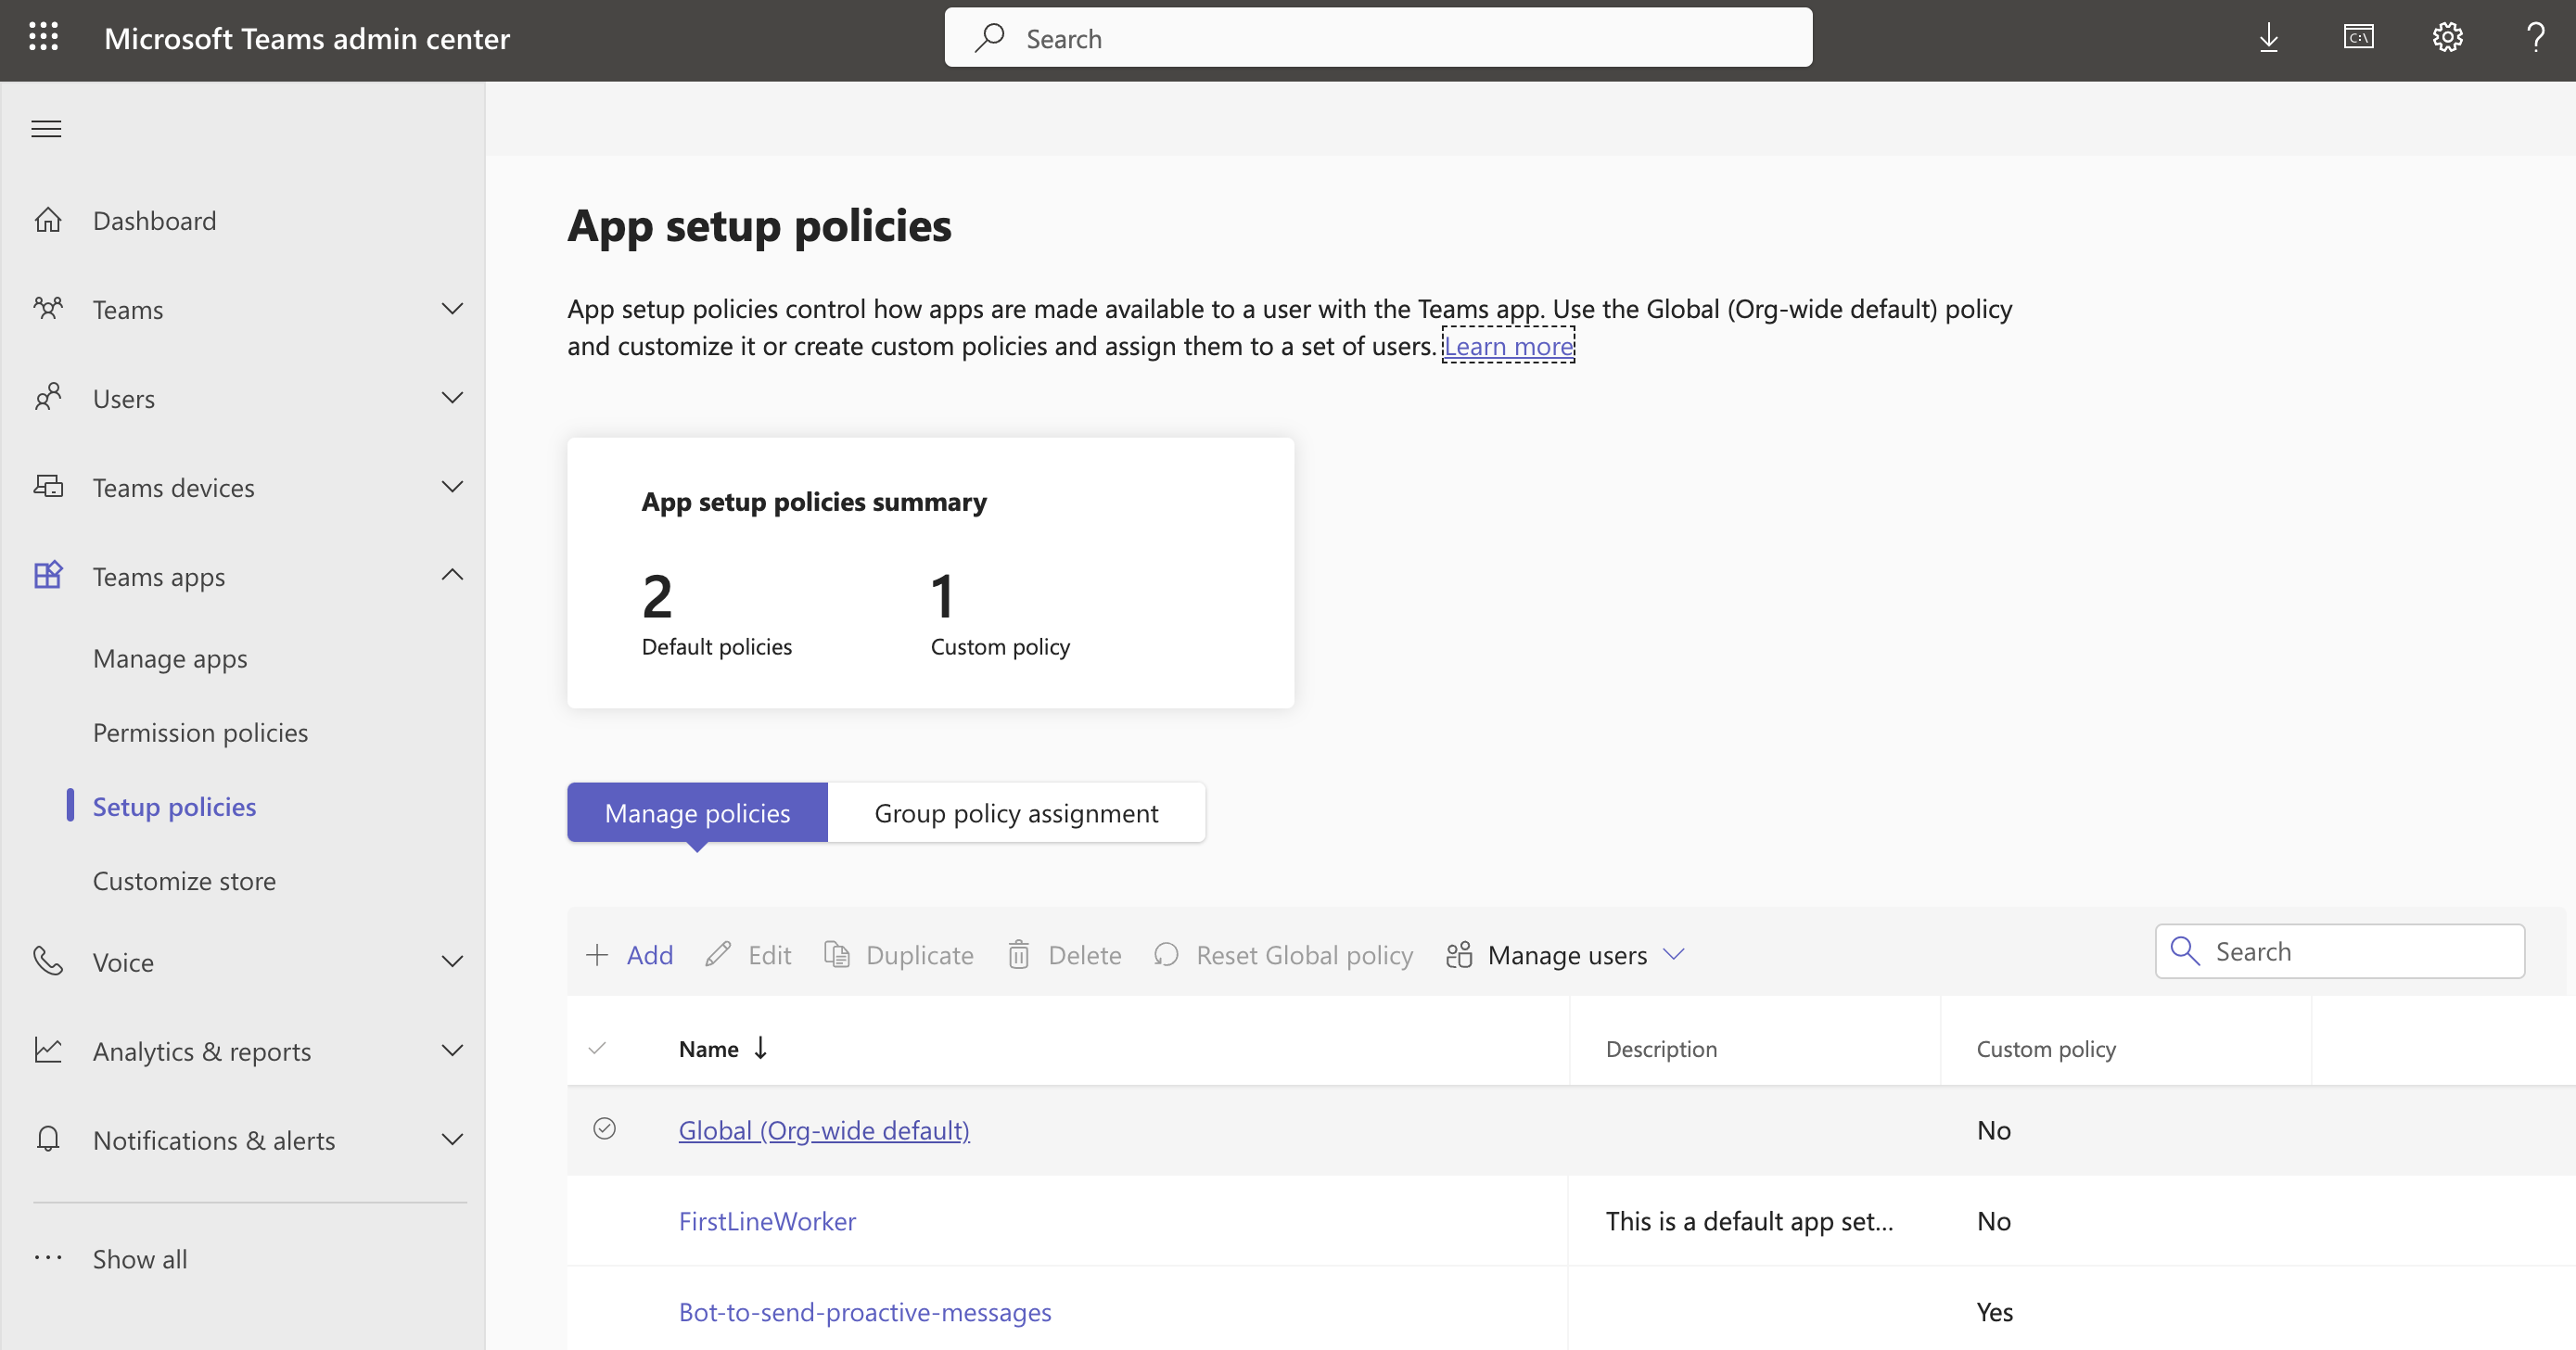Select the checkbox next to Global policy row
Screen dimensions: 2576x1350
click(x=606, y=1128)
